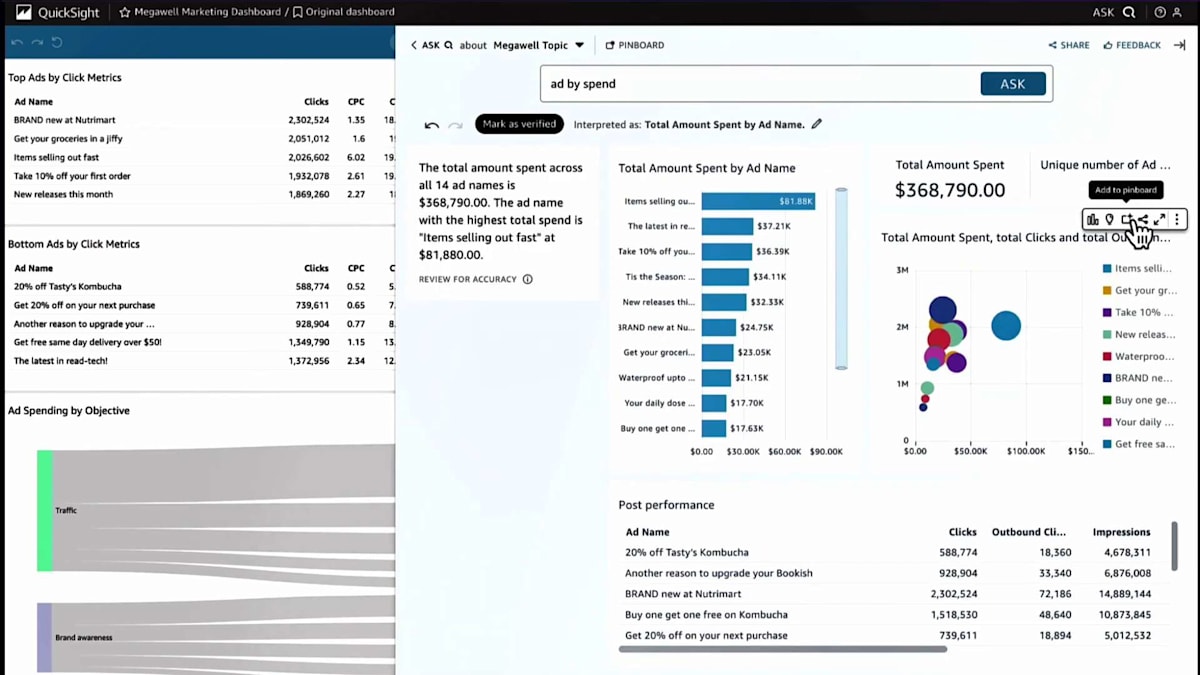Click 'The latest in re...' $37.21K bar
1200x675 pixels.
click(x=727, y=226)
